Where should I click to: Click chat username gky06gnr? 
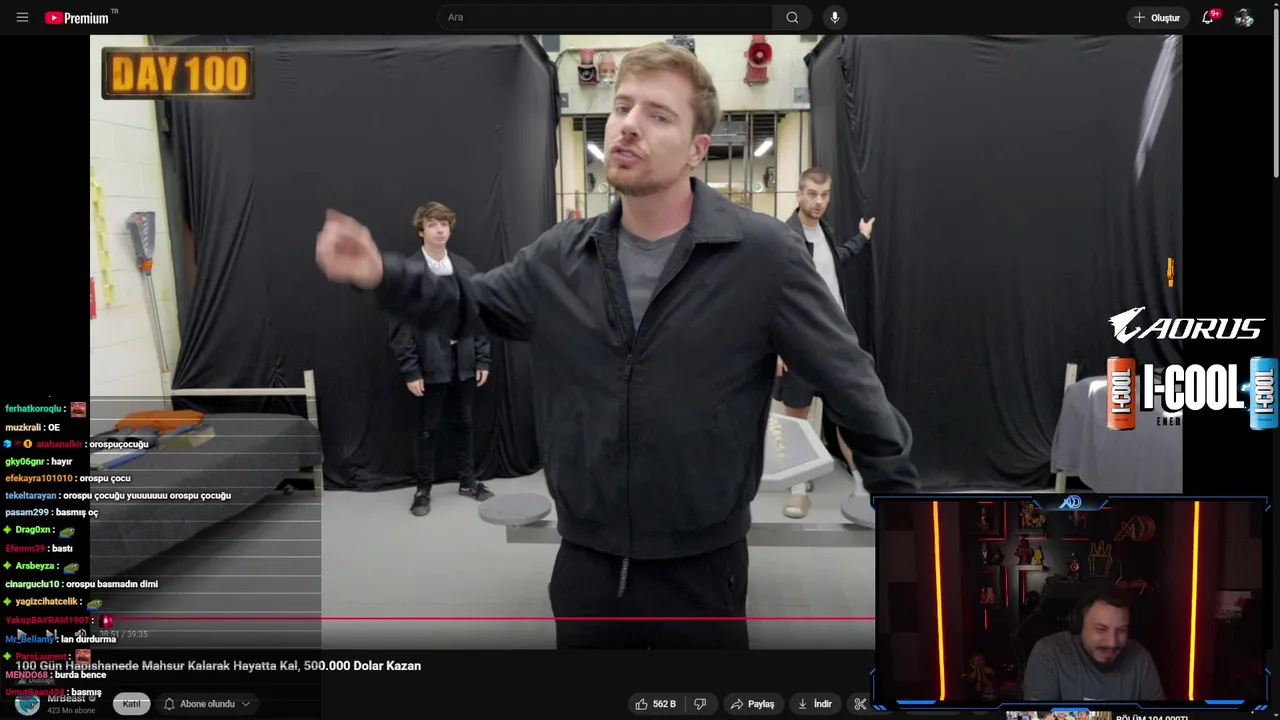pos(25,462)
